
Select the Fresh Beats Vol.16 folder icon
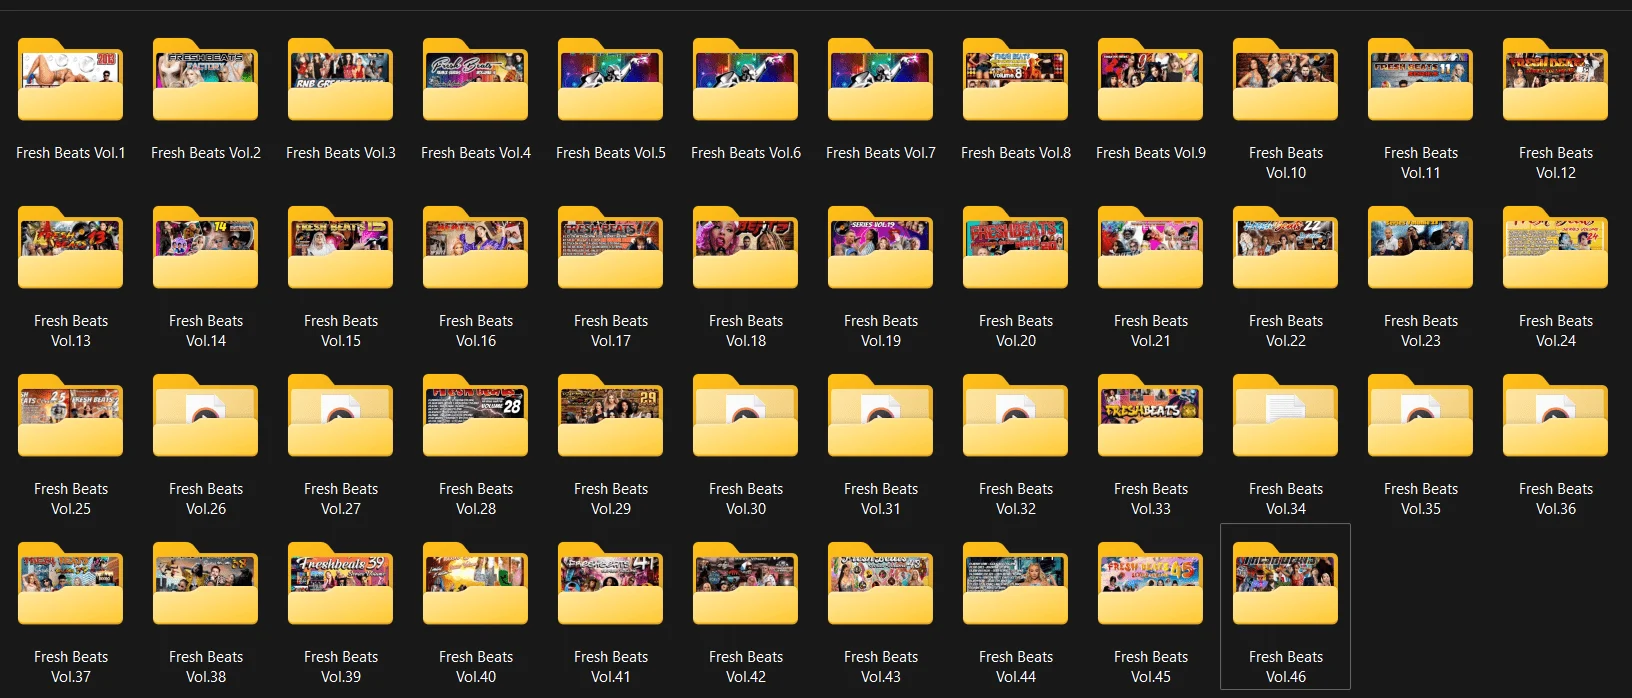point(476,248)
